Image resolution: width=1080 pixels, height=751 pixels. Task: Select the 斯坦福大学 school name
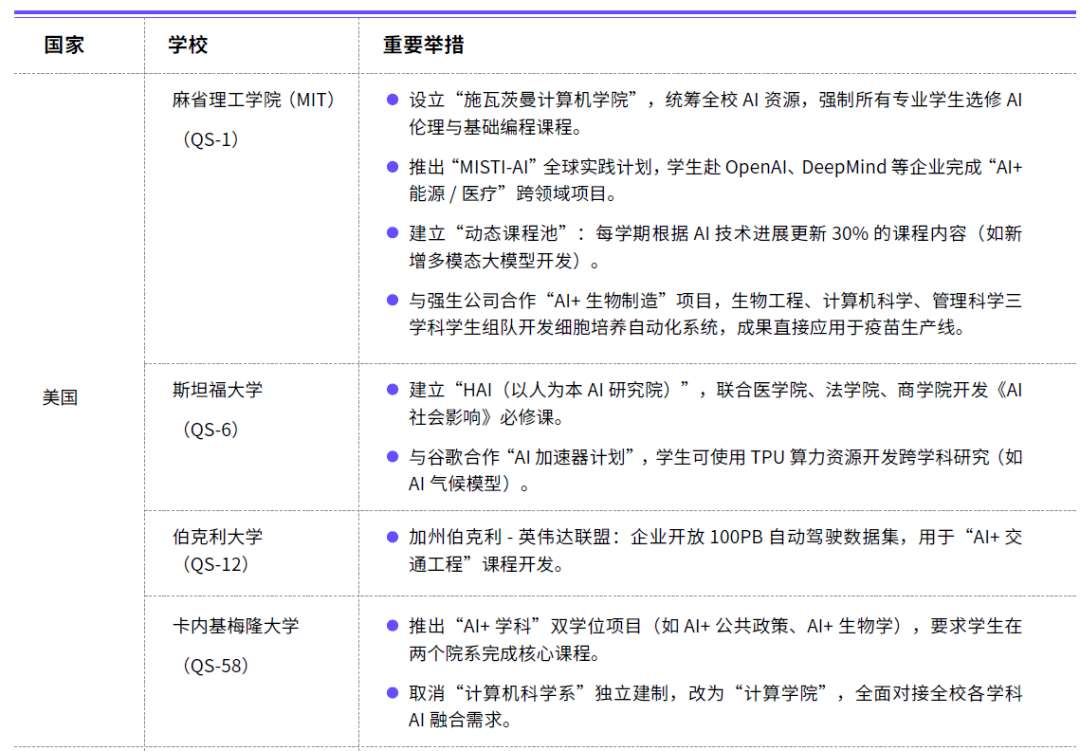point(217,390)
